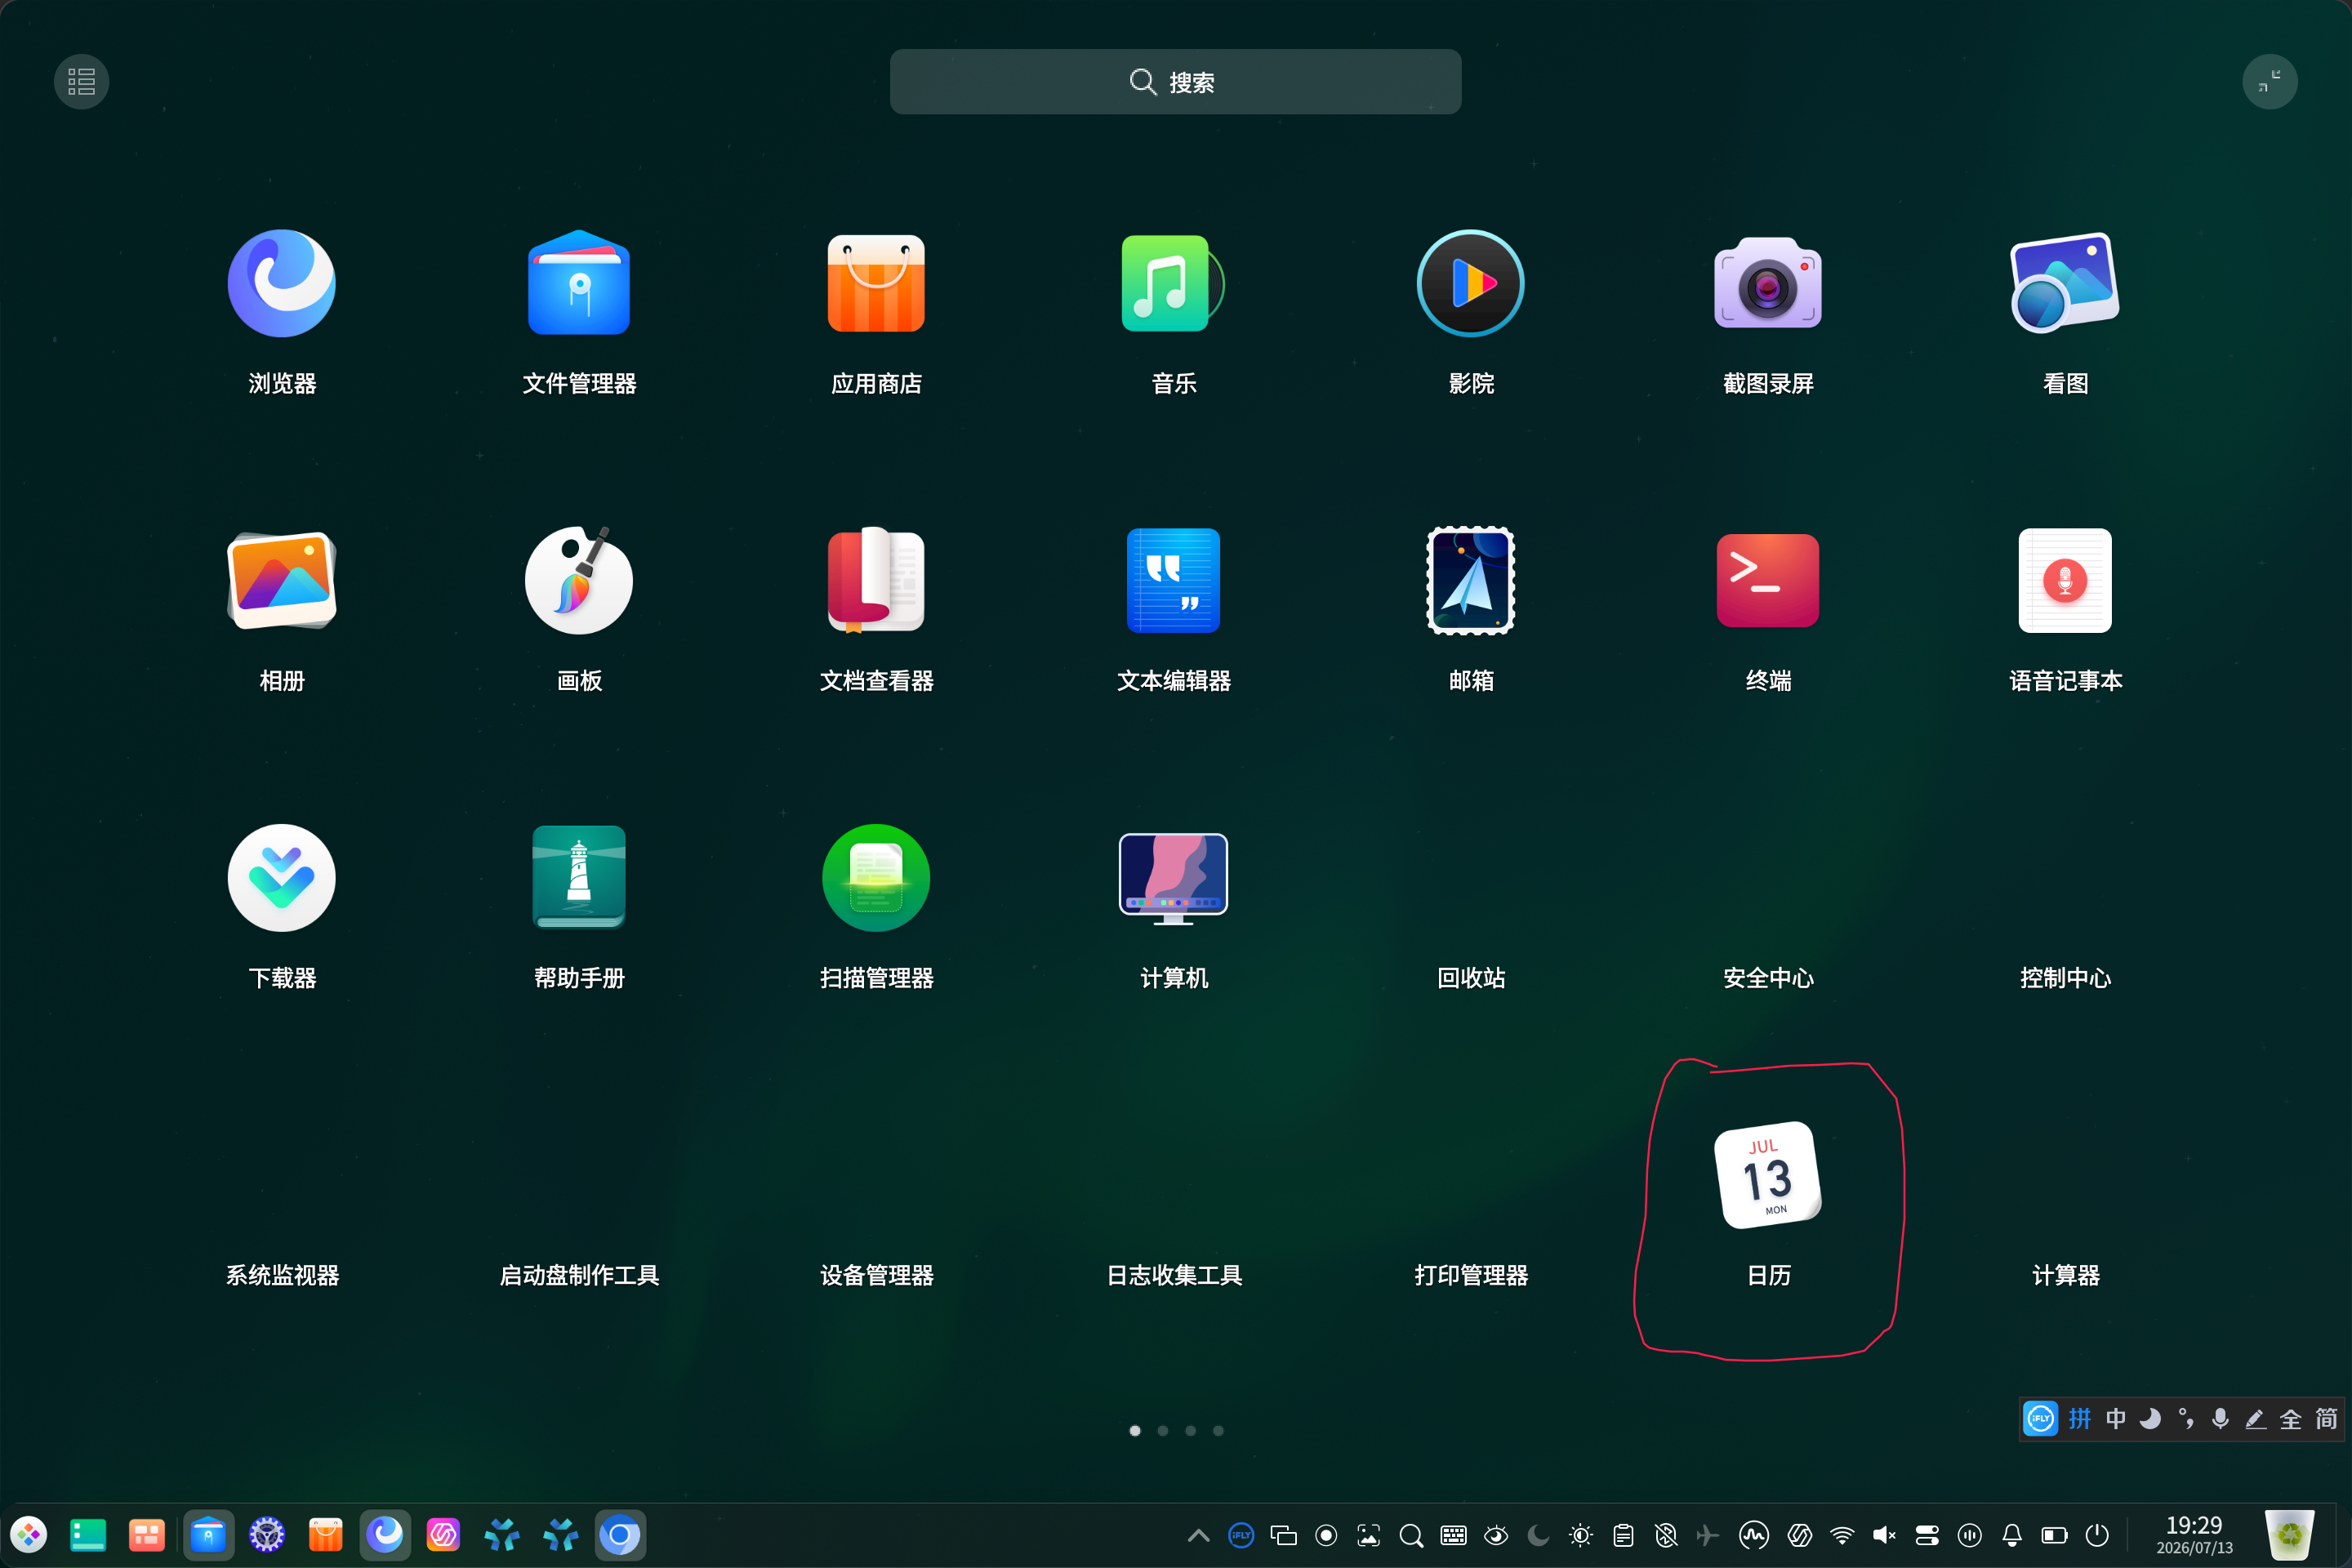The width and height of the screenshot is (2352, 1568).
Task: Toggle punctuation mode in IME bar
Action: 2186,1419
